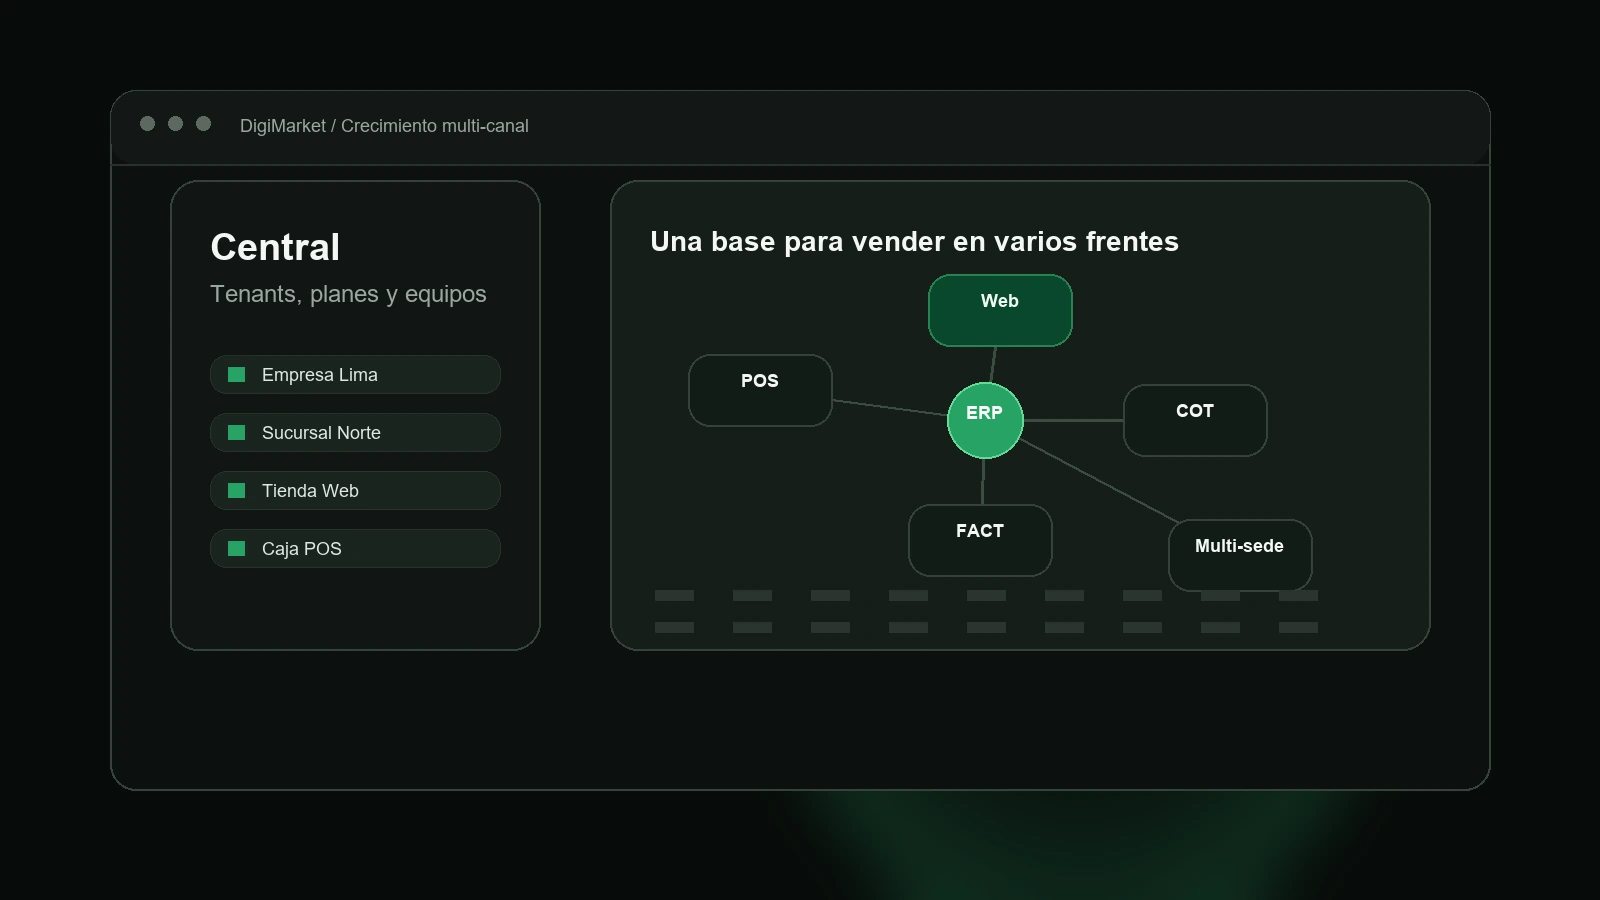
Task: Click the green square beside Caja POS
Action: pyautogui.click(x=237, y=549)
